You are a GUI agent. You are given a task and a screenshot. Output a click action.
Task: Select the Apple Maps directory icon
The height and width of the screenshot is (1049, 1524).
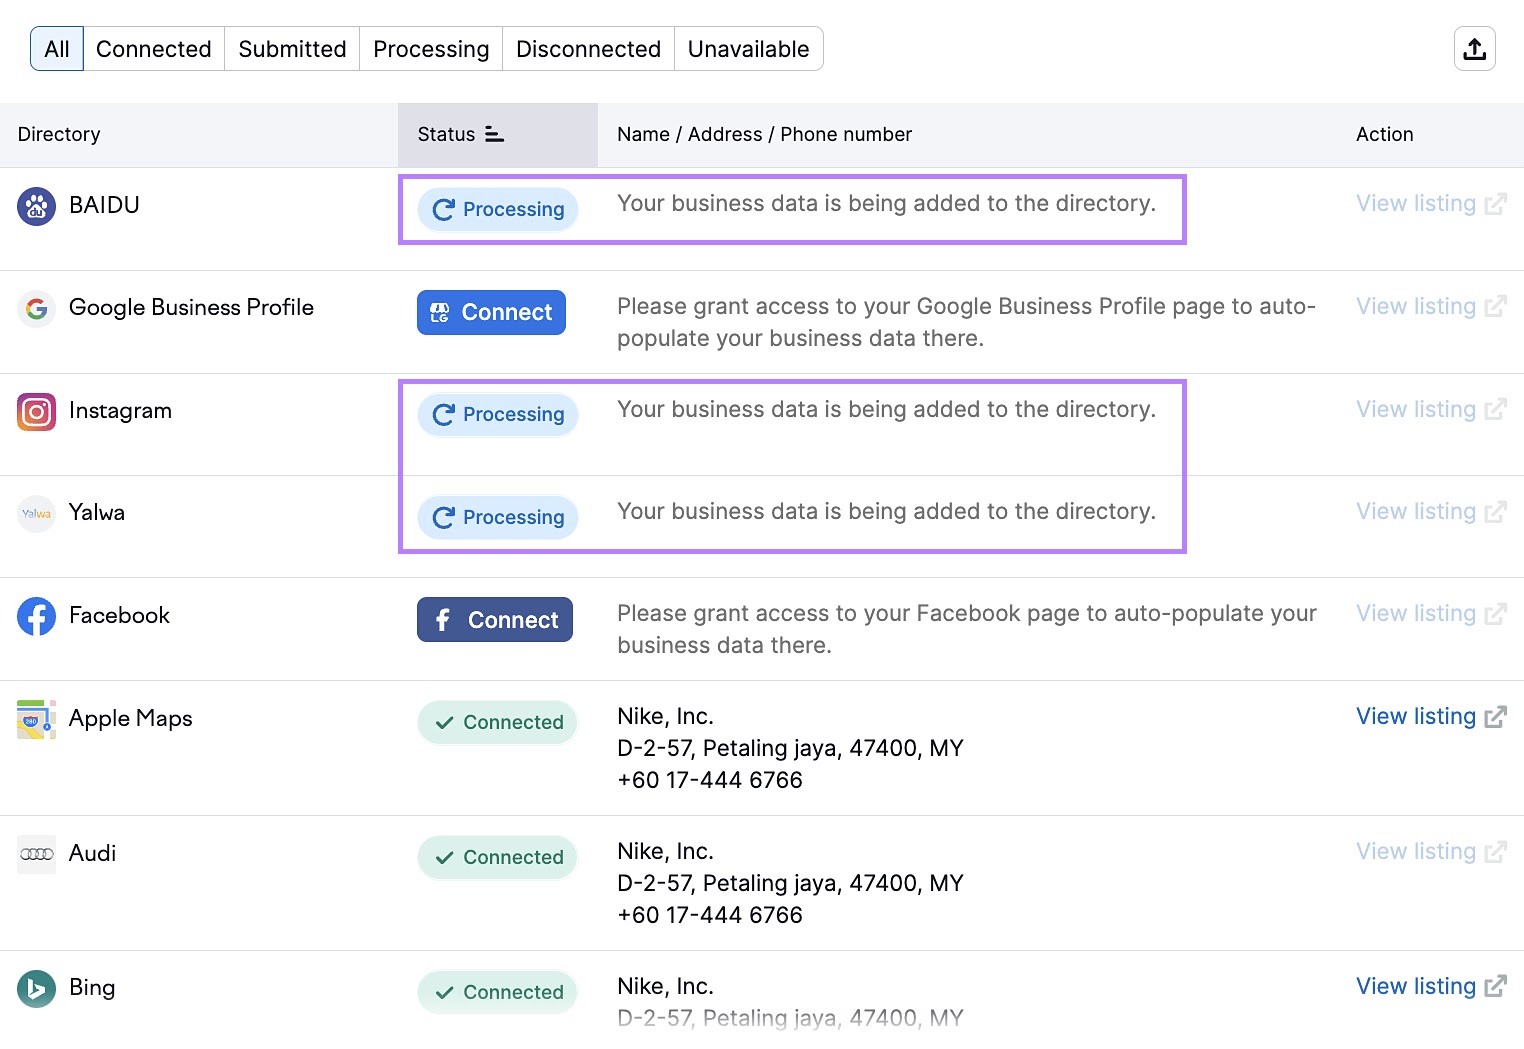pos(36,719)
